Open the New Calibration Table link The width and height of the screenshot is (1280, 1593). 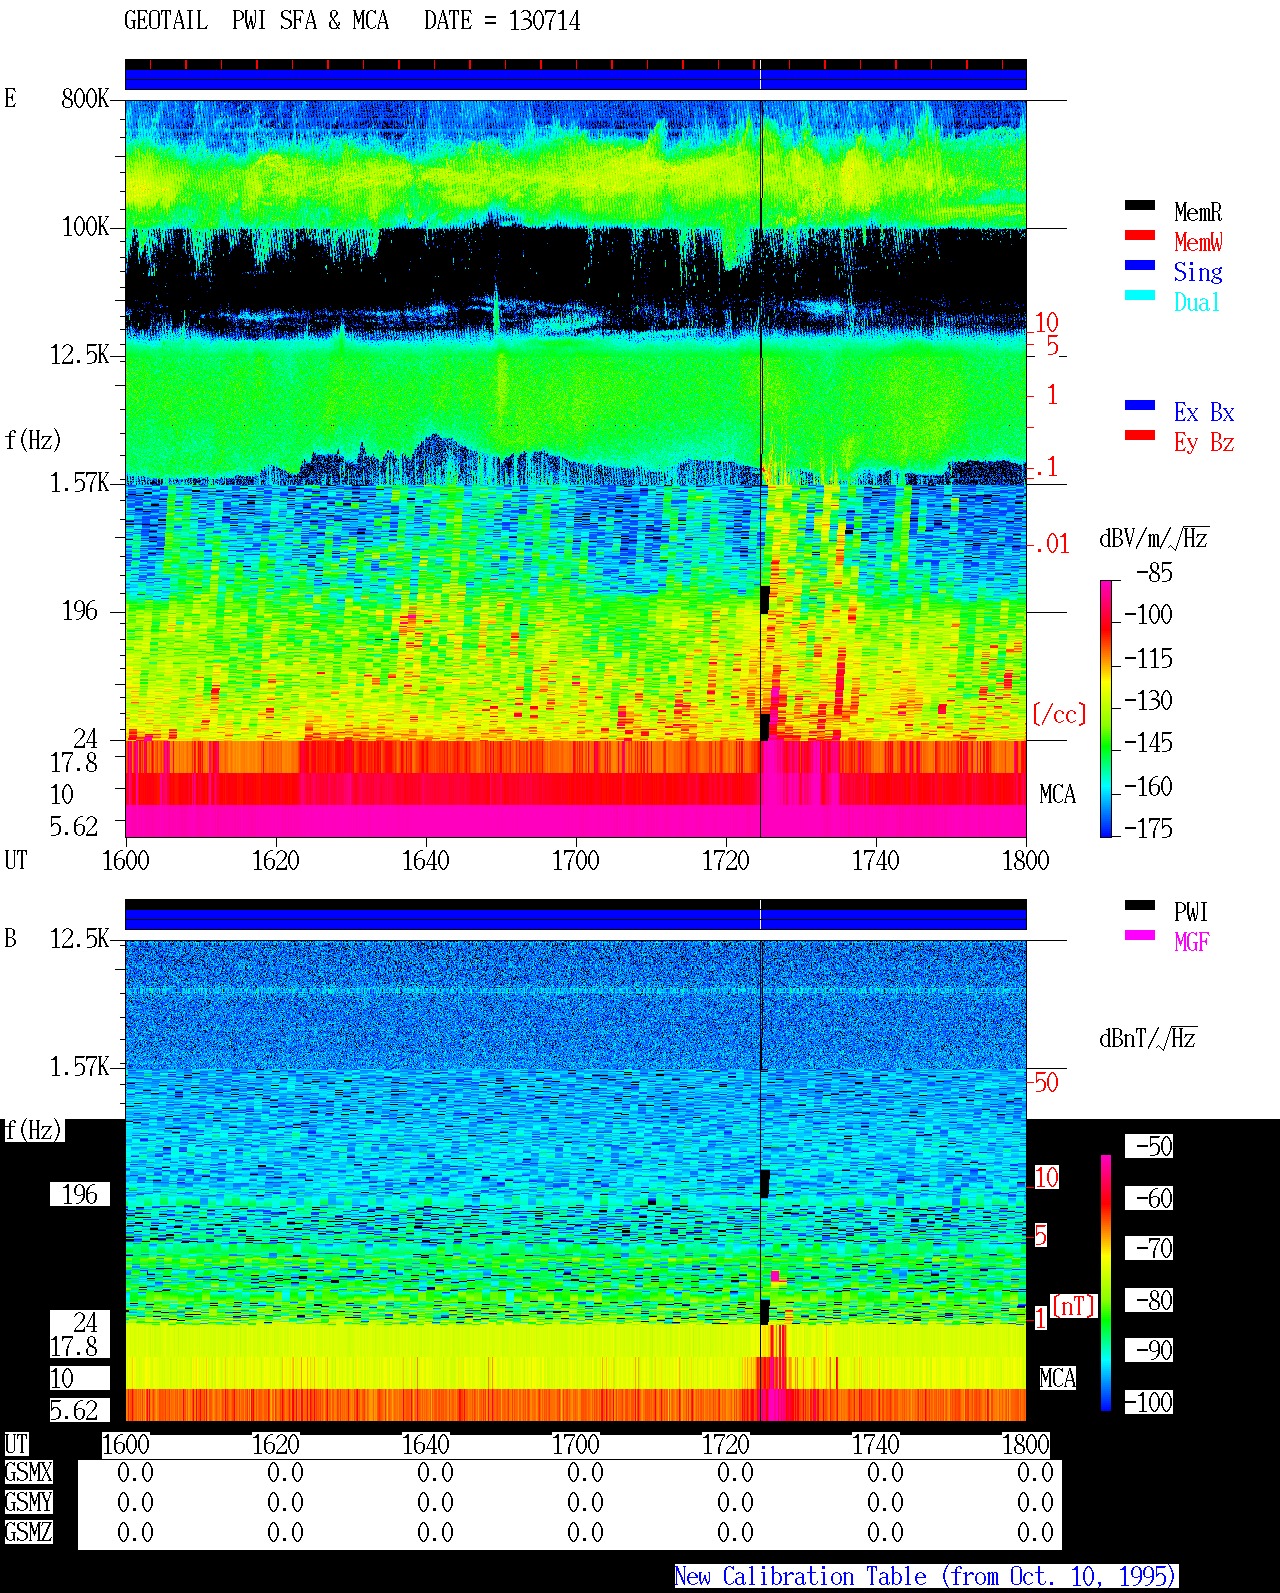click(926, 1577)
